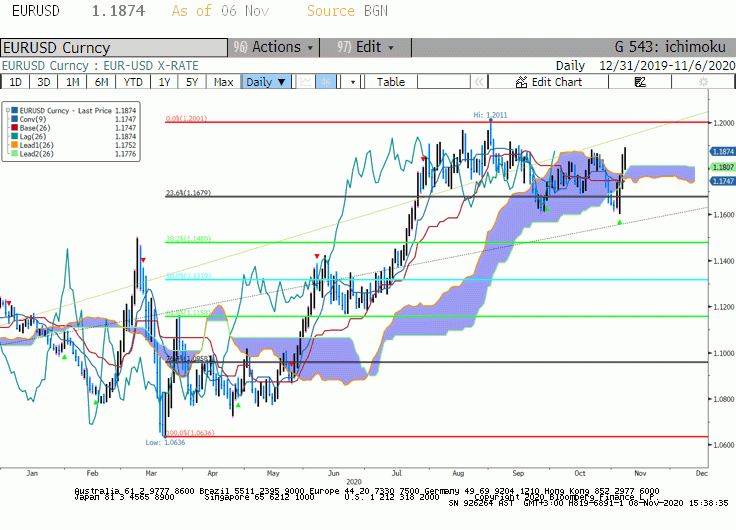Screen dimensions: 736x530
Task: Click the EUR-USD X-RATE description text
Action: tap(151, 66)
